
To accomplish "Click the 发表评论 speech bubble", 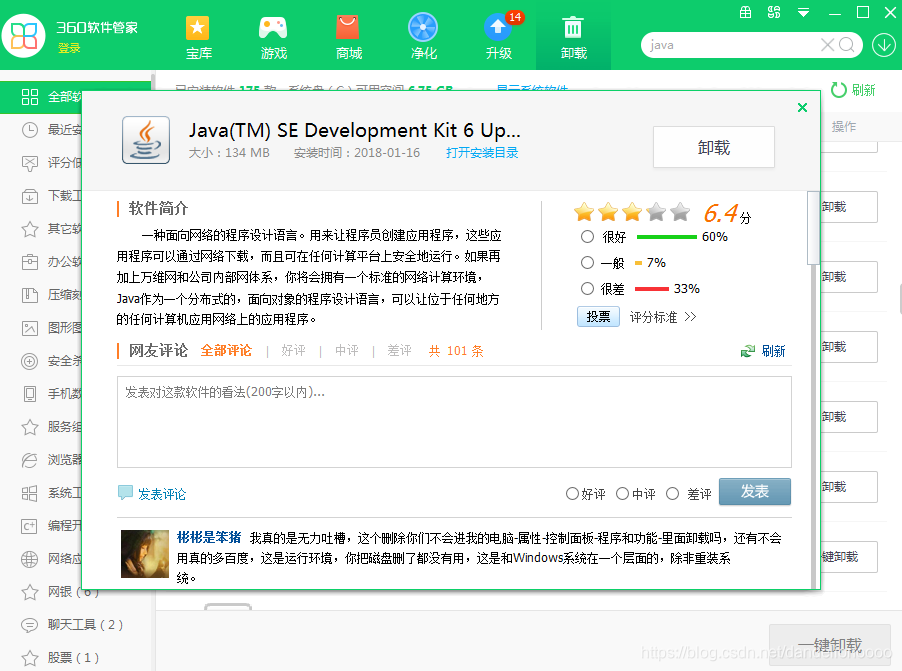I will tap(125, 493).
